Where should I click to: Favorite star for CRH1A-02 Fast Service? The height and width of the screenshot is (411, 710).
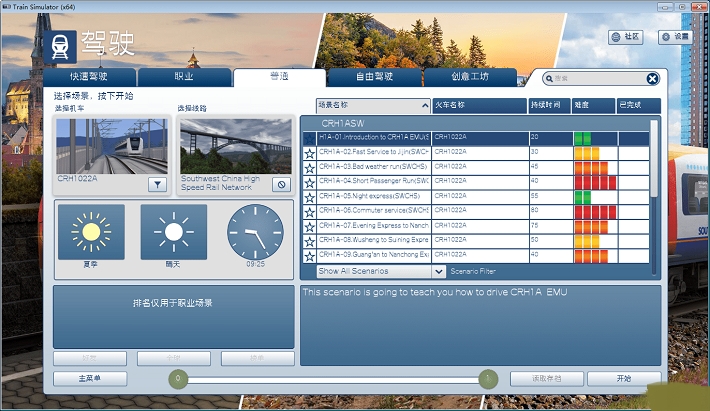tap(310, 154)
